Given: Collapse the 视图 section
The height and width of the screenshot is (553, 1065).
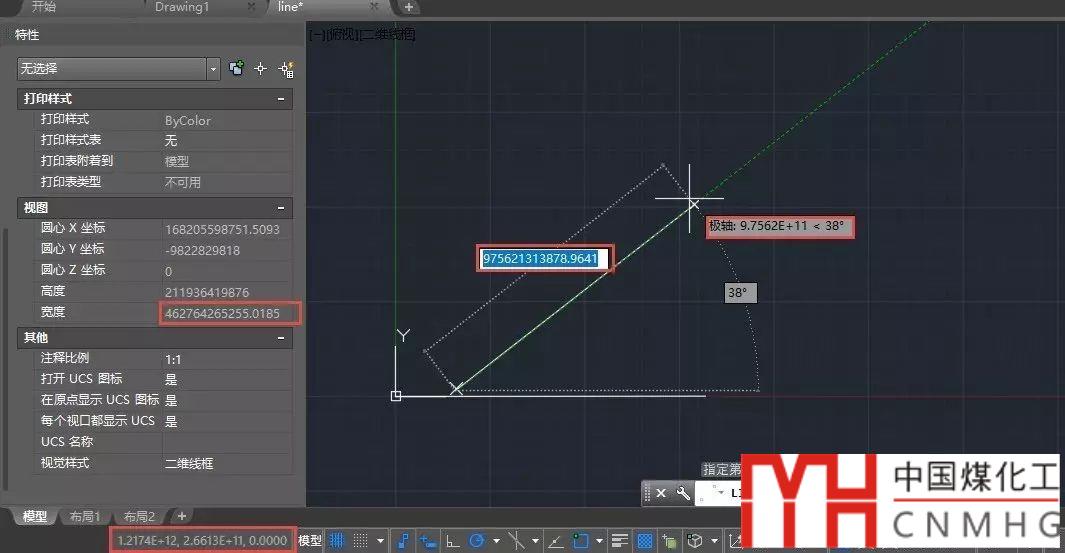Looking at the screenshot, I should (282, 208).
